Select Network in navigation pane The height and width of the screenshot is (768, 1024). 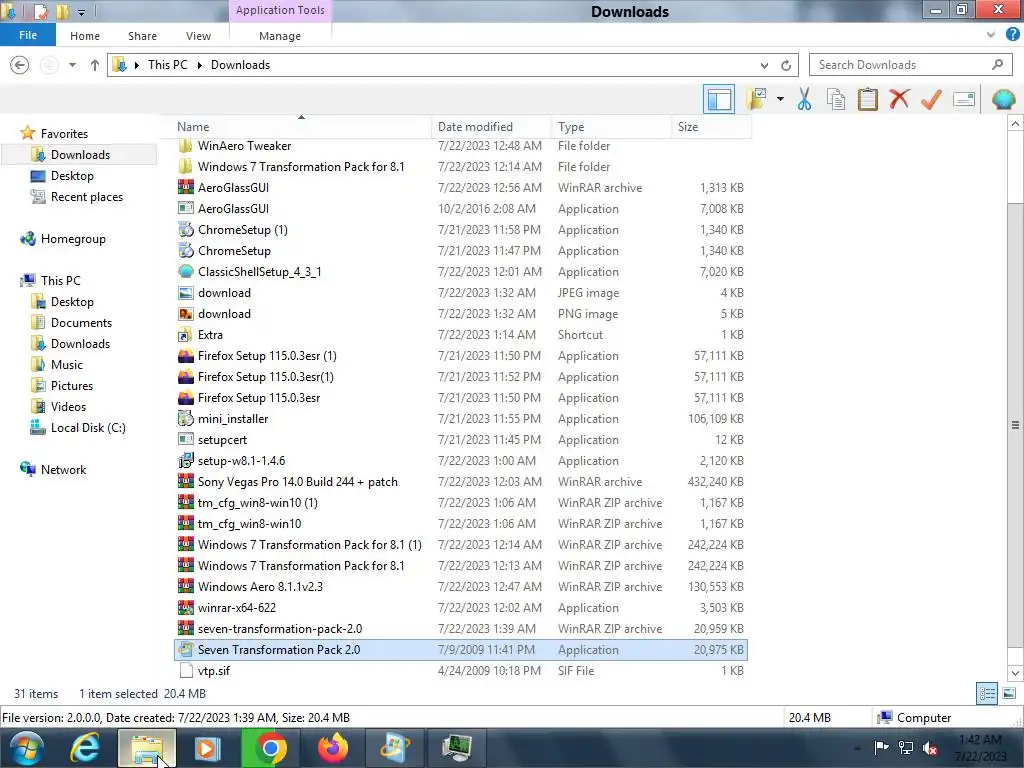(x=63, y=470)
